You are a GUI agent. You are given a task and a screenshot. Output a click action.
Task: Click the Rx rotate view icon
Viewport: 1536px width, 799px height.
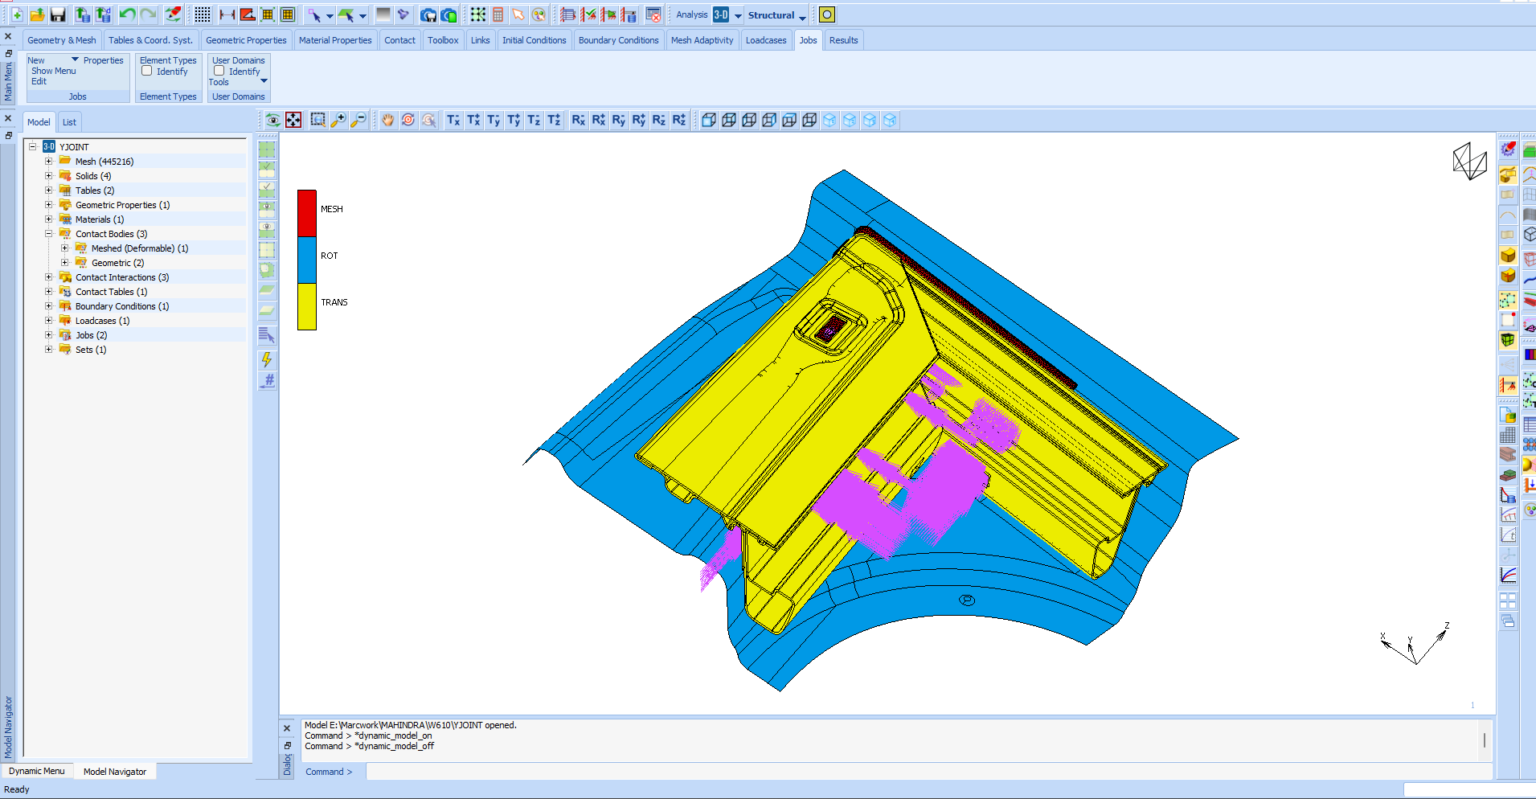(578, 120)
